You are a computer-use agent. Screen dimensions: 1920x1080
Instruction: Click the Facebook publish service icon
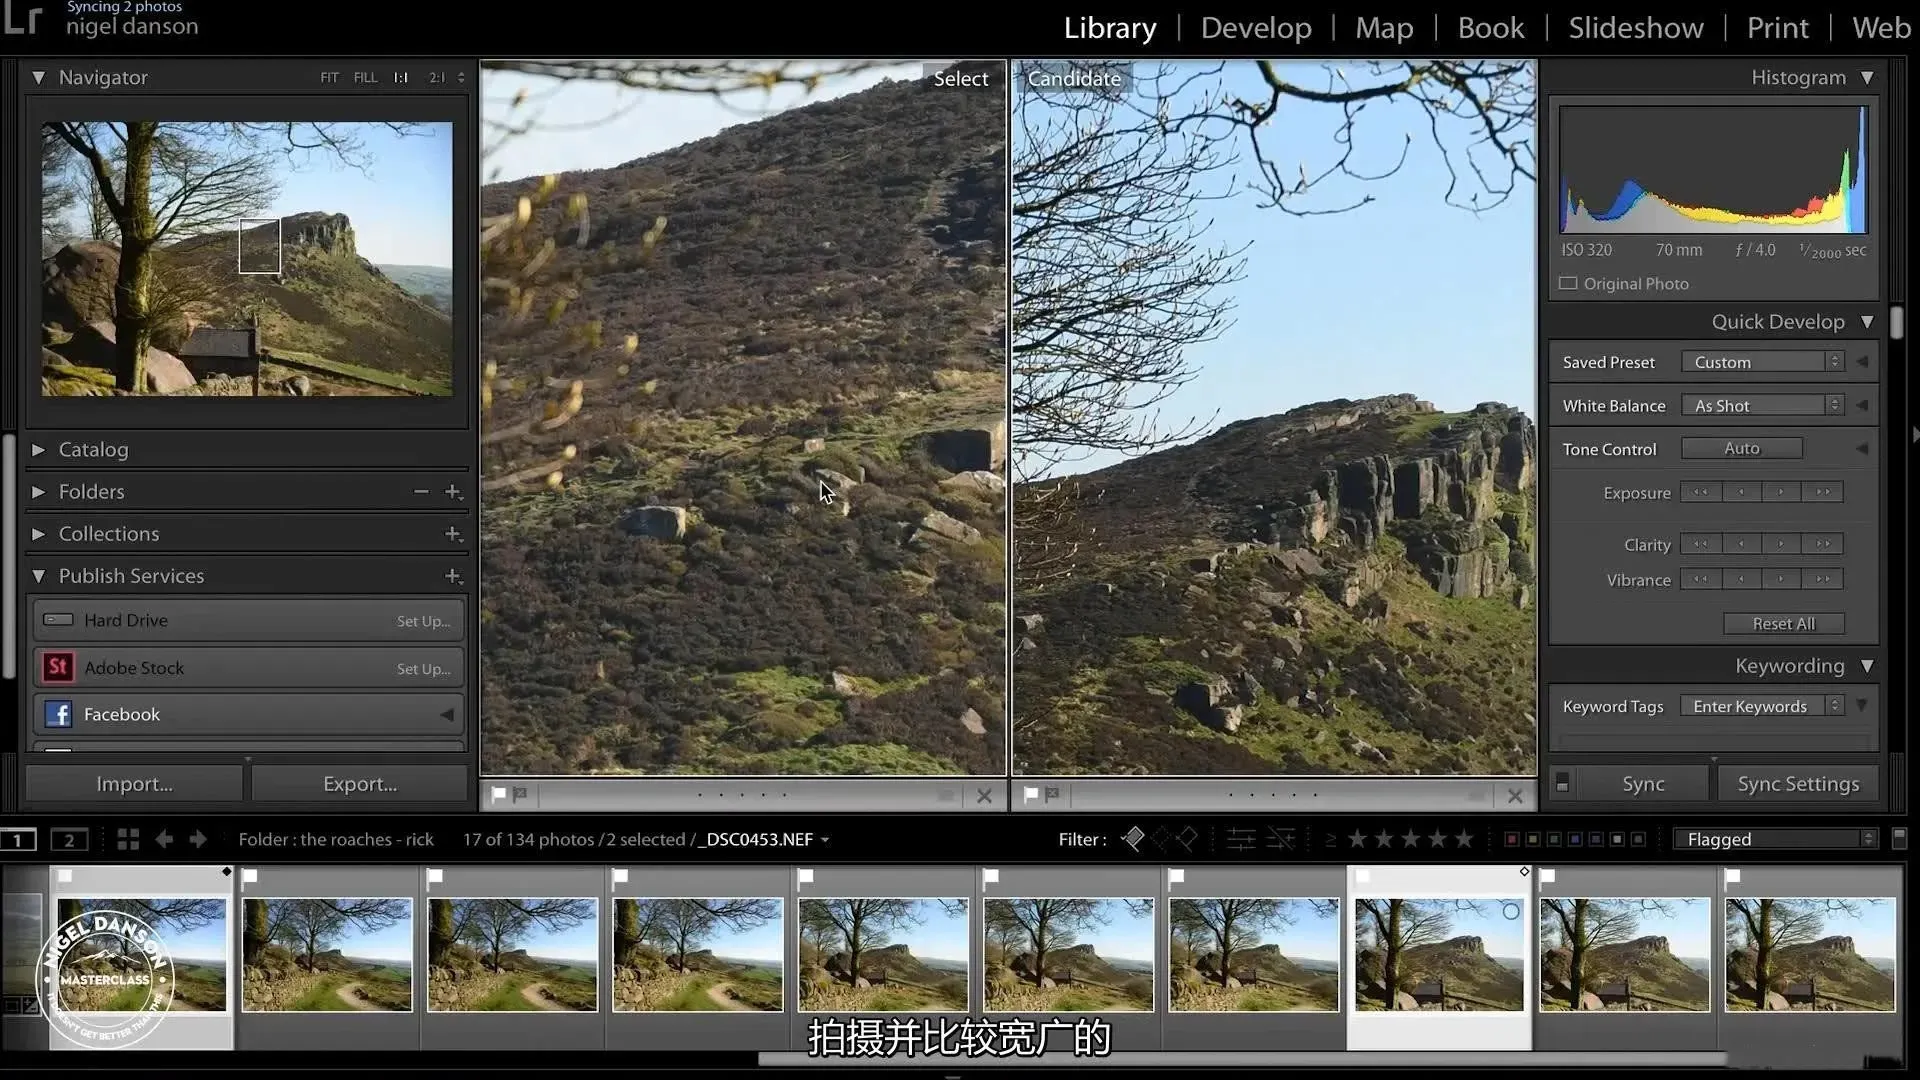coord(58,714)
